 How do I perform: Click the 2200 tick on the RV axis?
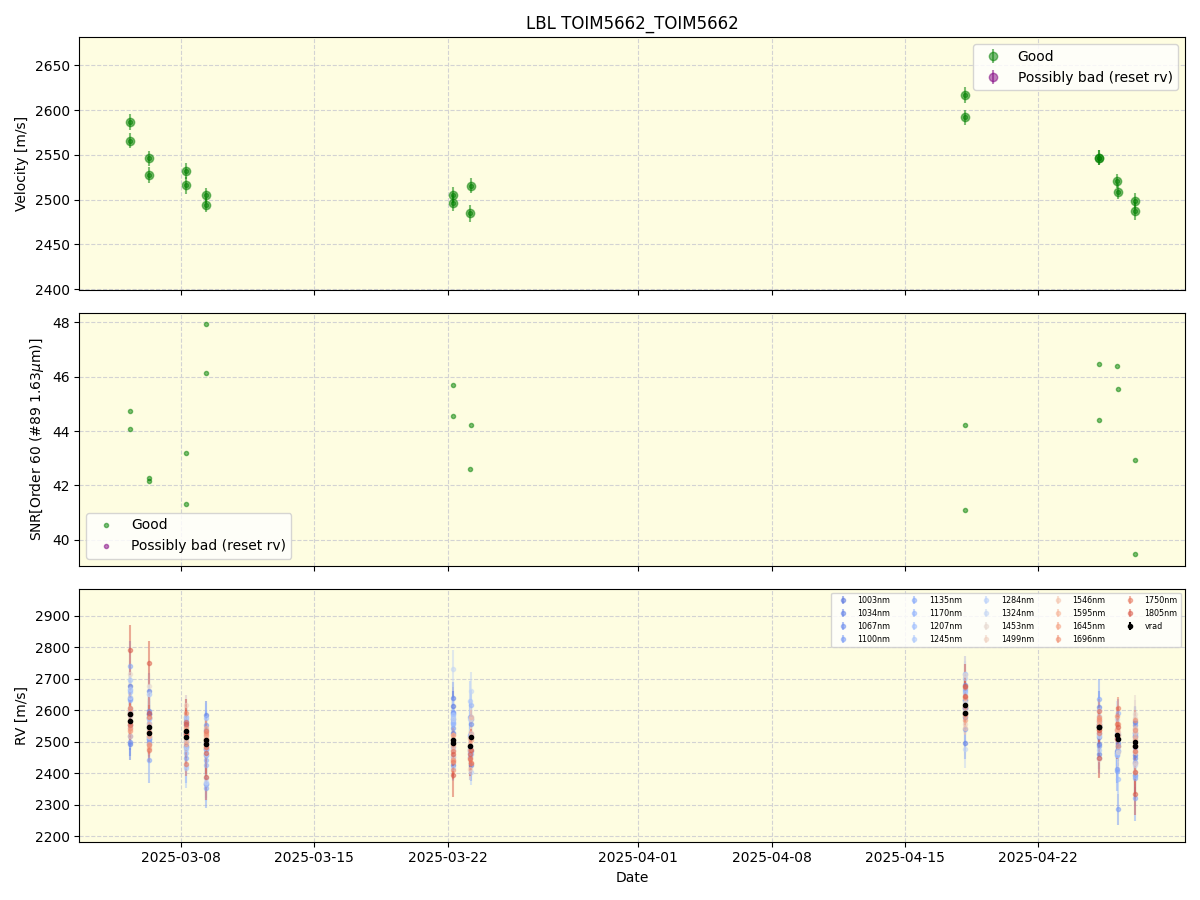pyautogui.click(x=54, y=837)
